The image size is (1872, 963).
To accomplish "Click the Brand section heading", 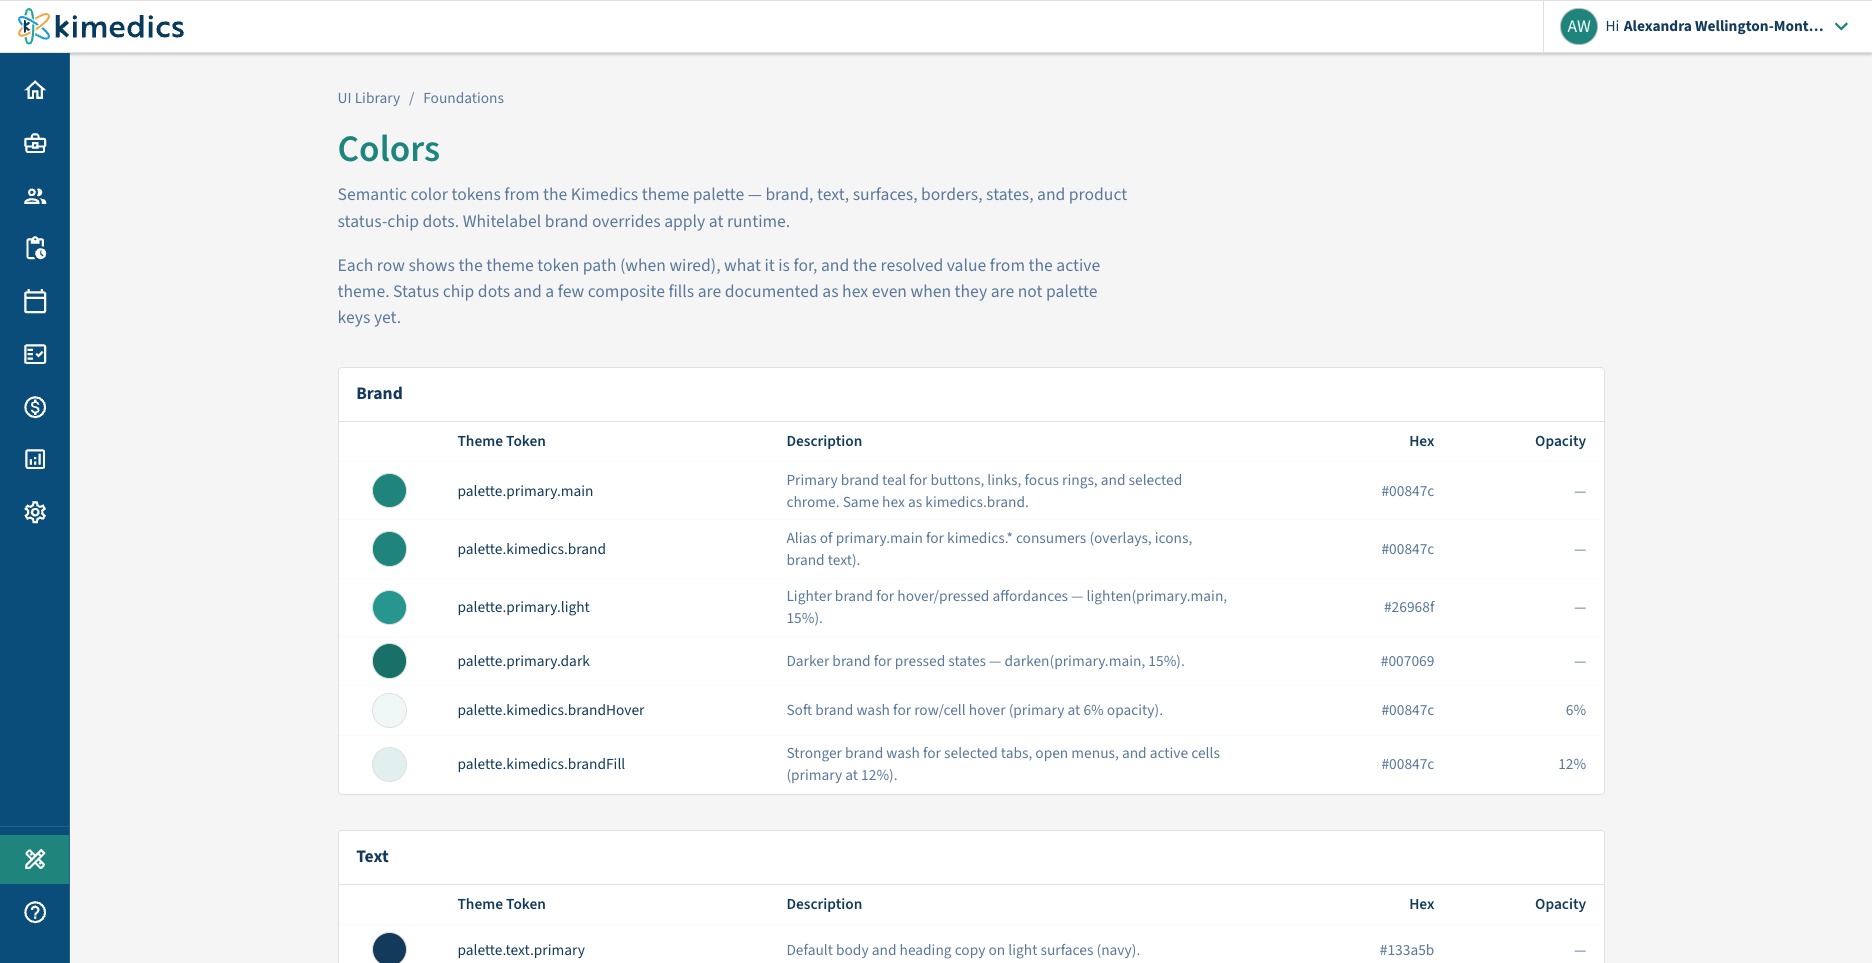I will tap(379, 393).
